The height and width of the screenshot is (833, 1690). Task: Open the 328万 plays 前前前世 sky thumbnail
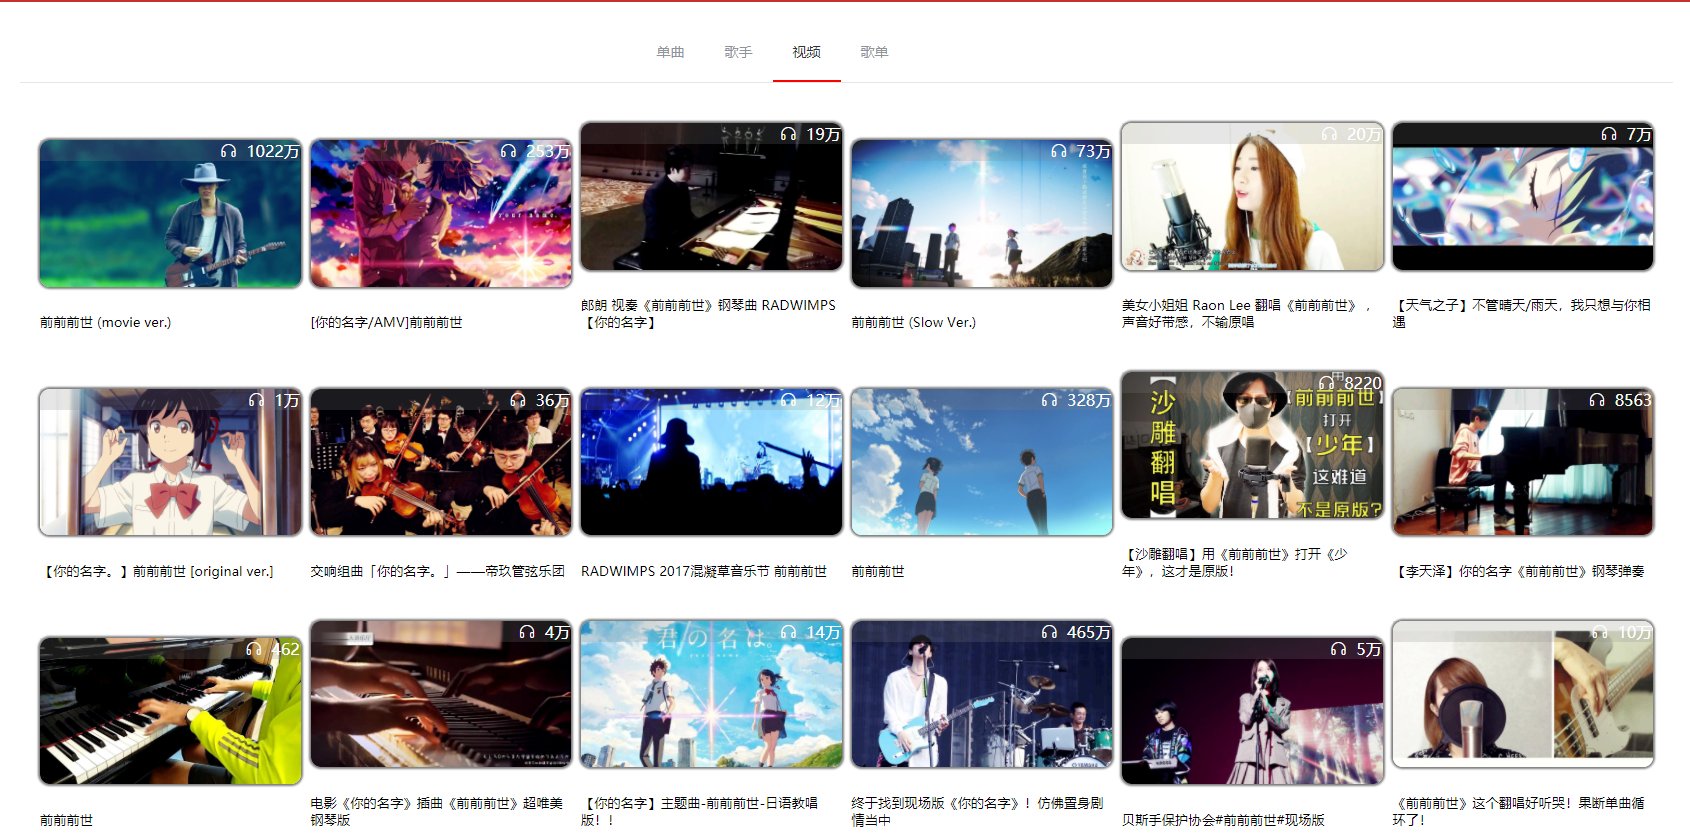(982, 462)
